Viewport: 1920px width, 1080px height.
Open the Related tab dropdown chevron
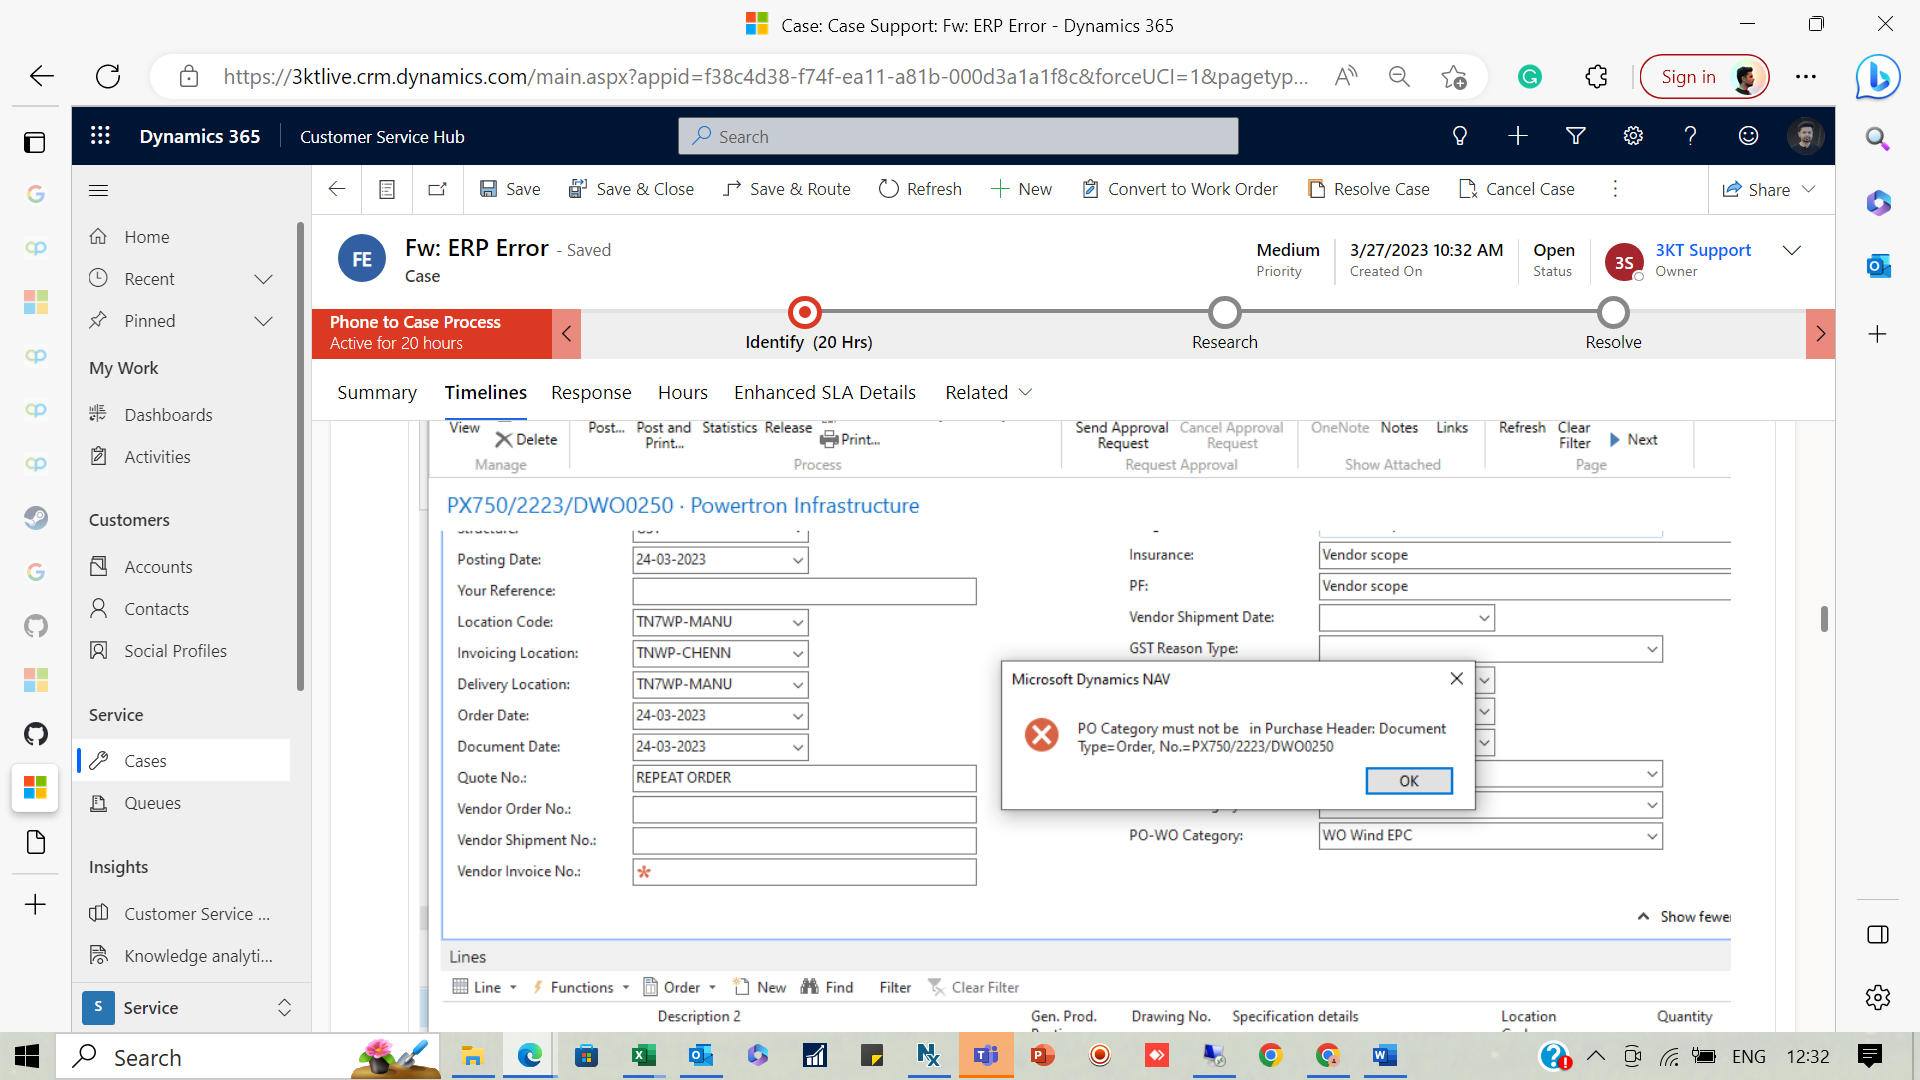(1026, 392)
